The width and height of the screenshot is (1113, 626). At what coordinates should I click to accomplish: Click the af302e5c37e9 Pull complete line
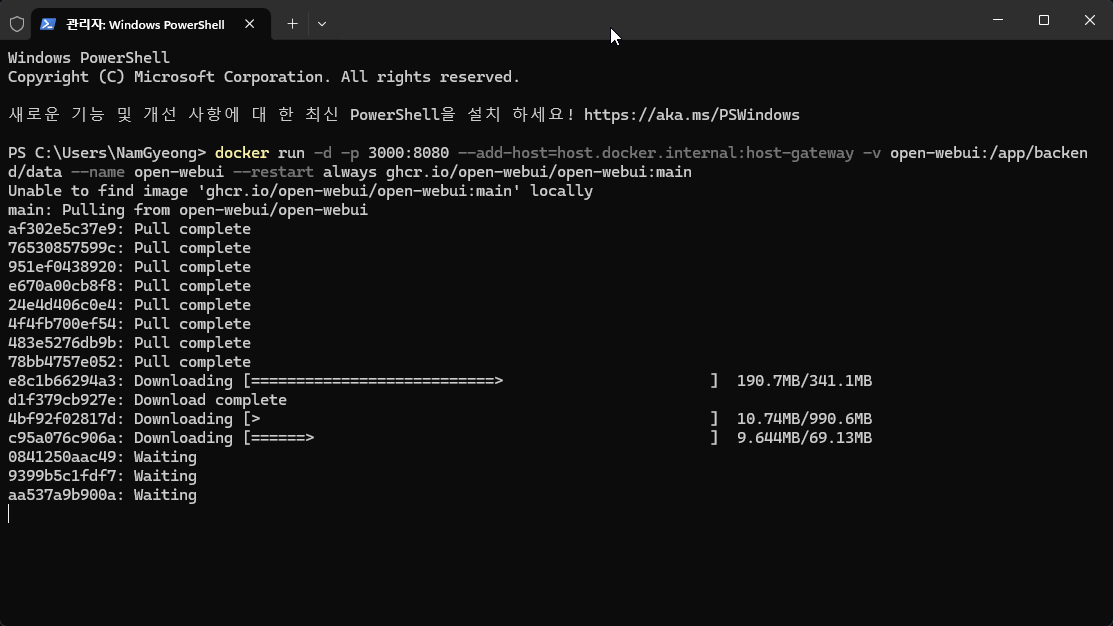(x=128, y=228)
